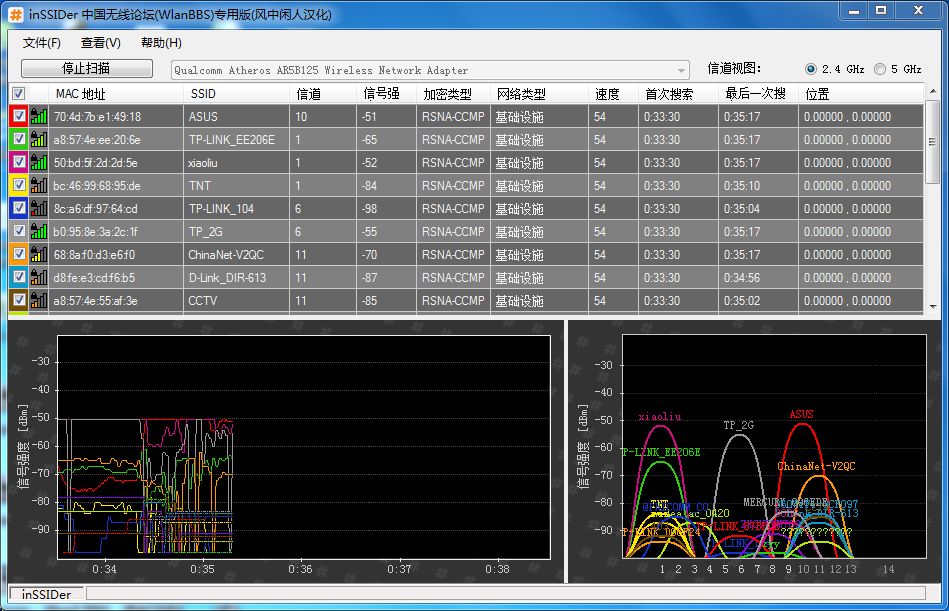Click the signal icon in the TP-LINK_104 row

pyautogui.click(x=39, y=208)
